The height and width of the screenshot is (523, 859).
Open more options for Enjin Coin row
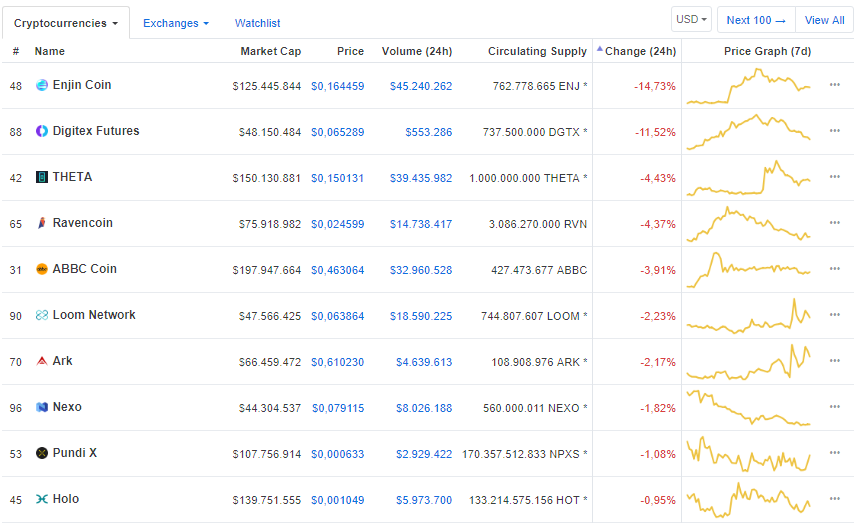pyautogui.click(x=834, y=85)
